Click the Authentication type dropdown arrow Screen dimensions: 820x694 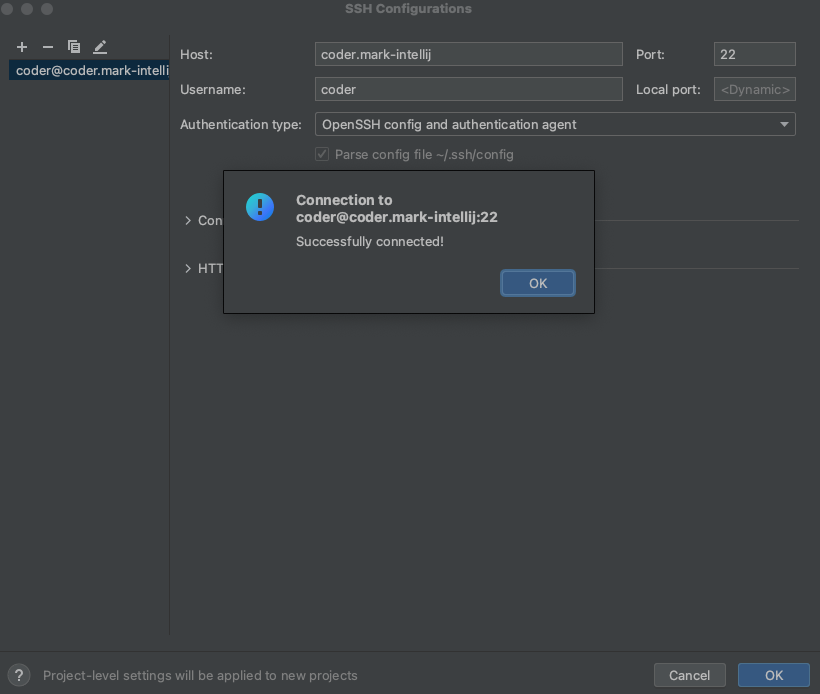[x=784, y=124]
